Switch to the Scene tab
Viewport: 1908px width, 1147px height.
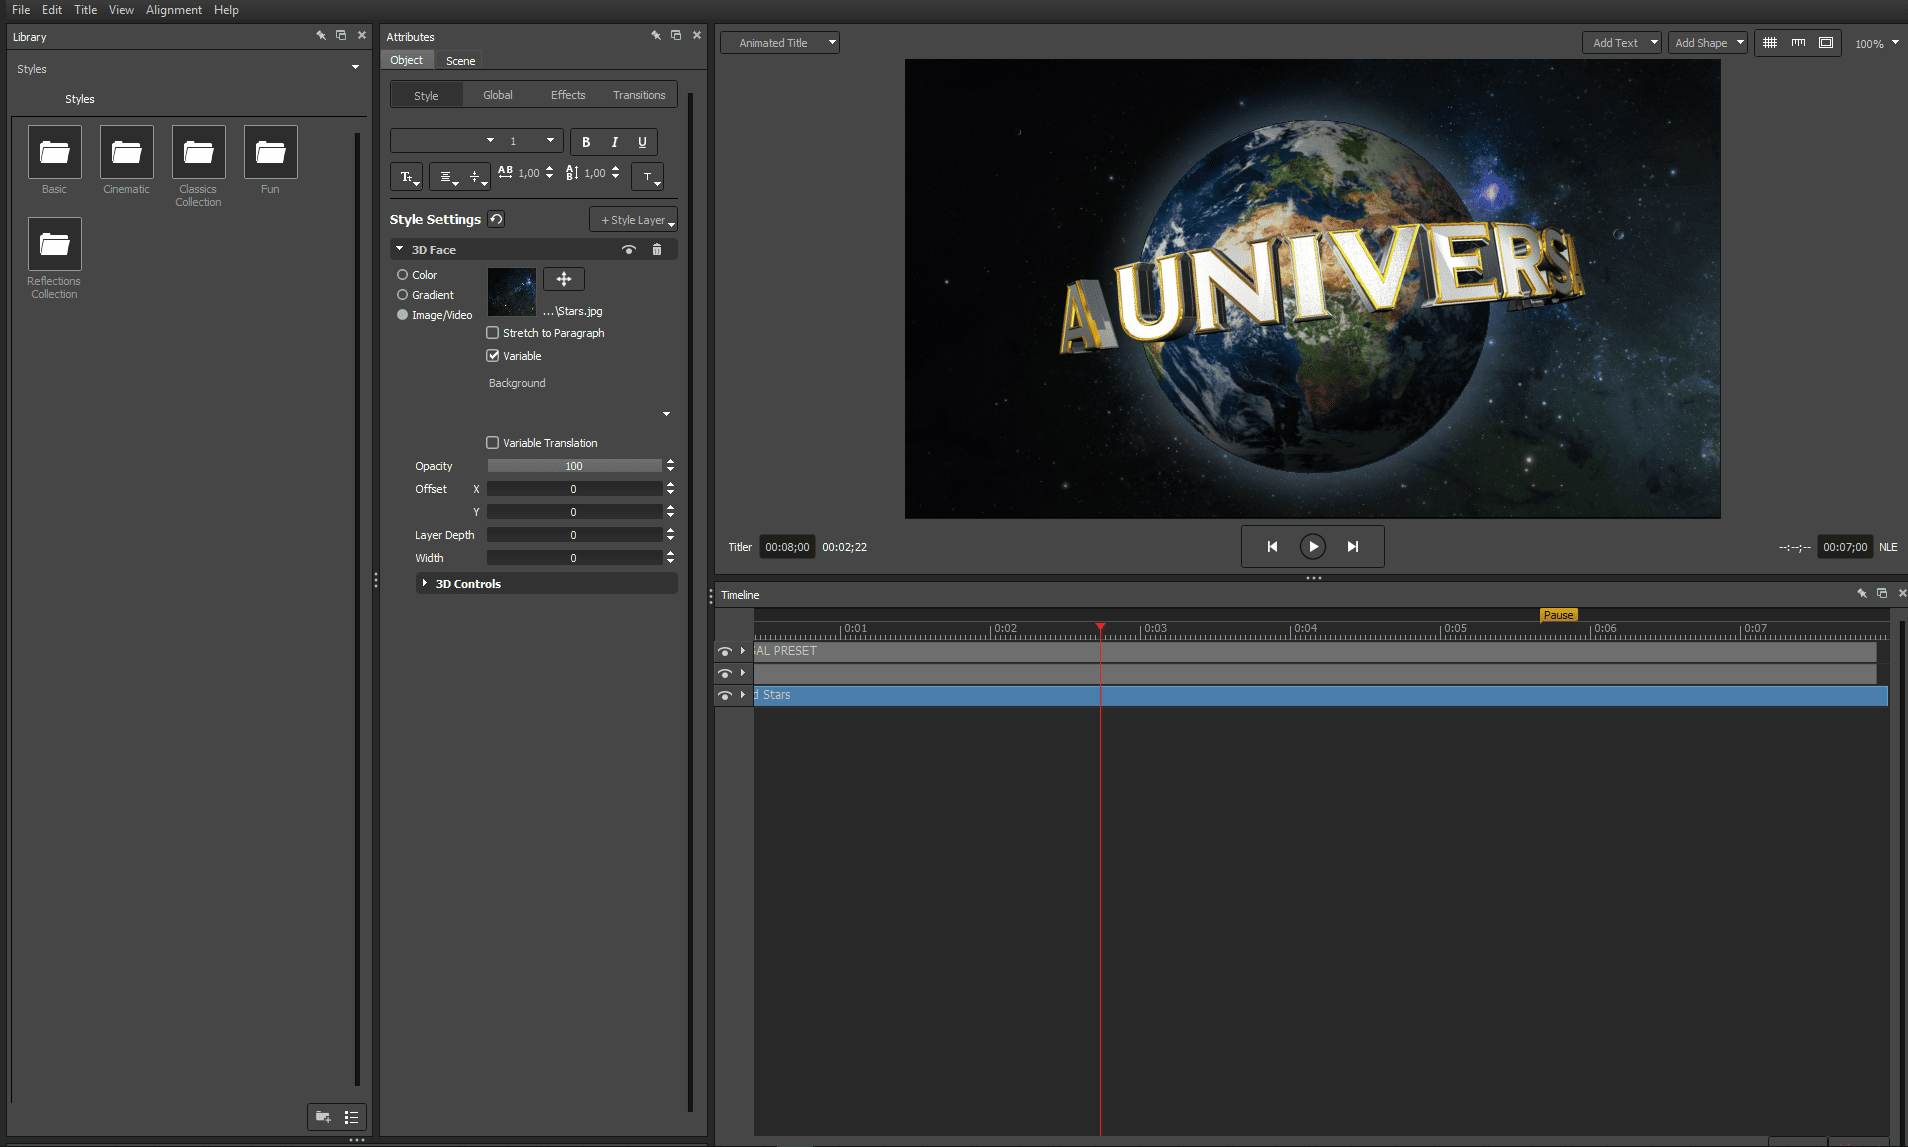click(x=460, y=60)
